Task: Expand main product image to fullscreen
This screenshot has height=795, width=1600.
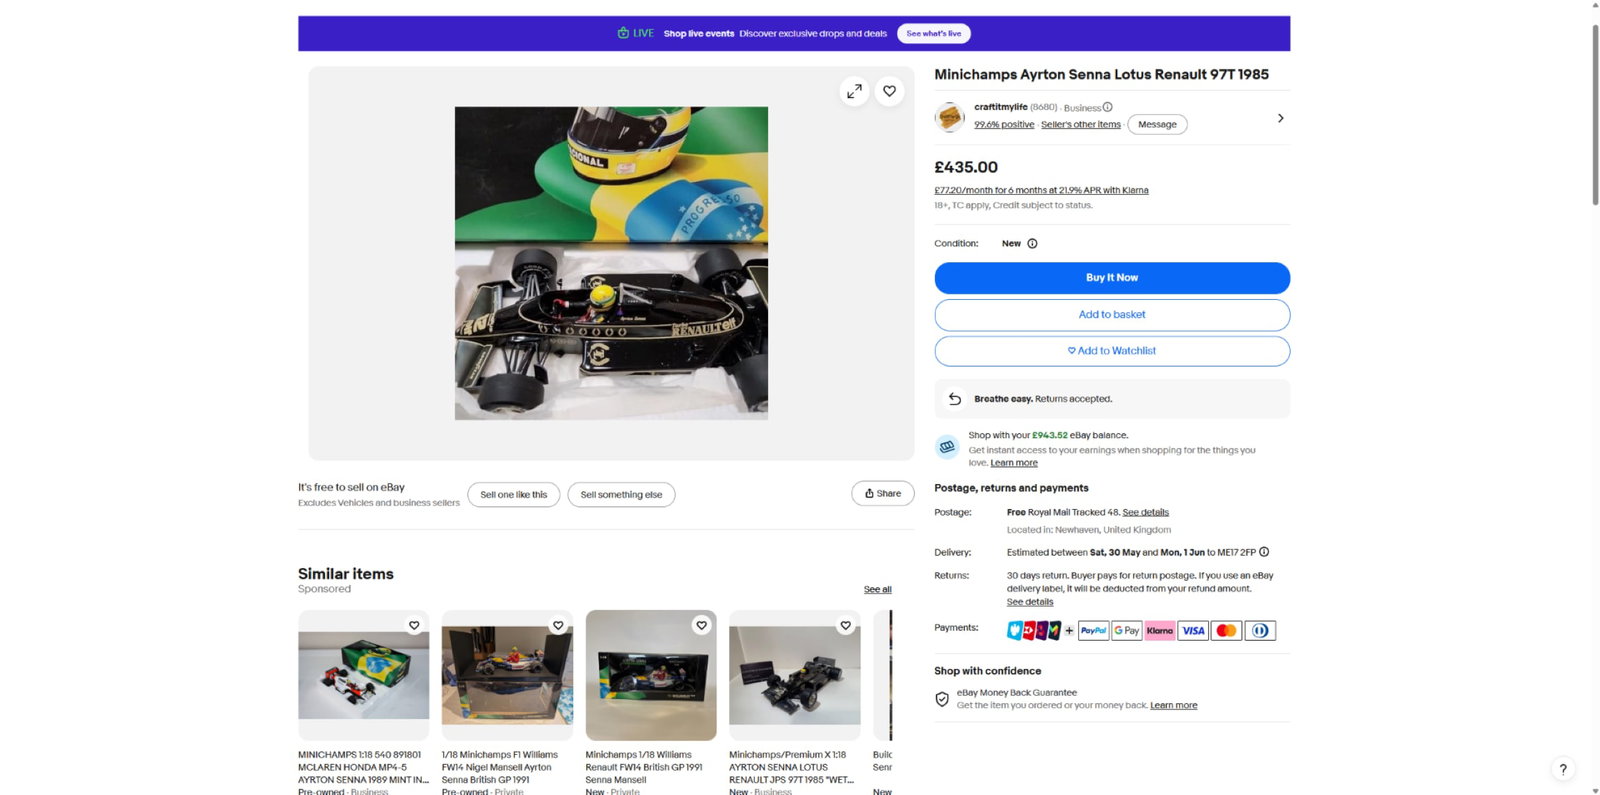Action: [854, 91]
